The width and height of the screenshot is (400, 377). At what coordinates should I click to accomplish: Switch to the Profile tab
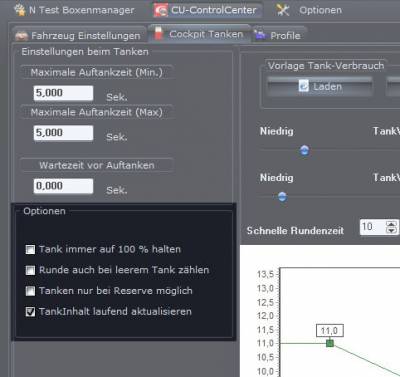click(279, 35)
